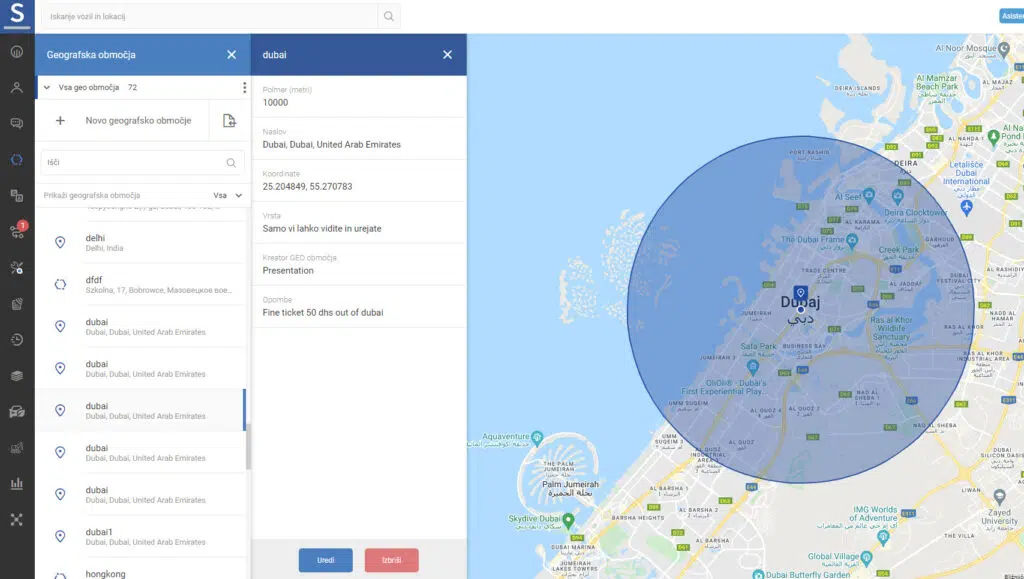Click the Al Noor Mosque map marker

click(x=1004, y=48)
